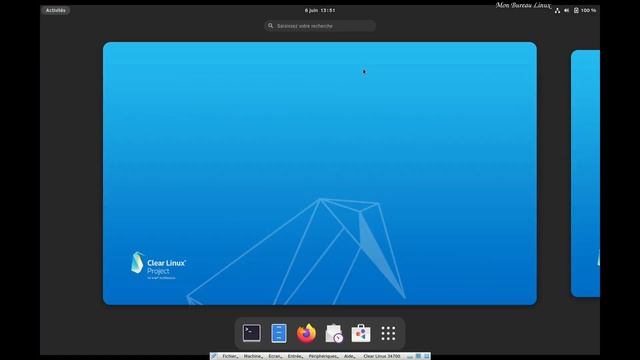
Task: Click 'Clear Linux 34700' label in the mini toolbar
Action: (x=382, y=356)
